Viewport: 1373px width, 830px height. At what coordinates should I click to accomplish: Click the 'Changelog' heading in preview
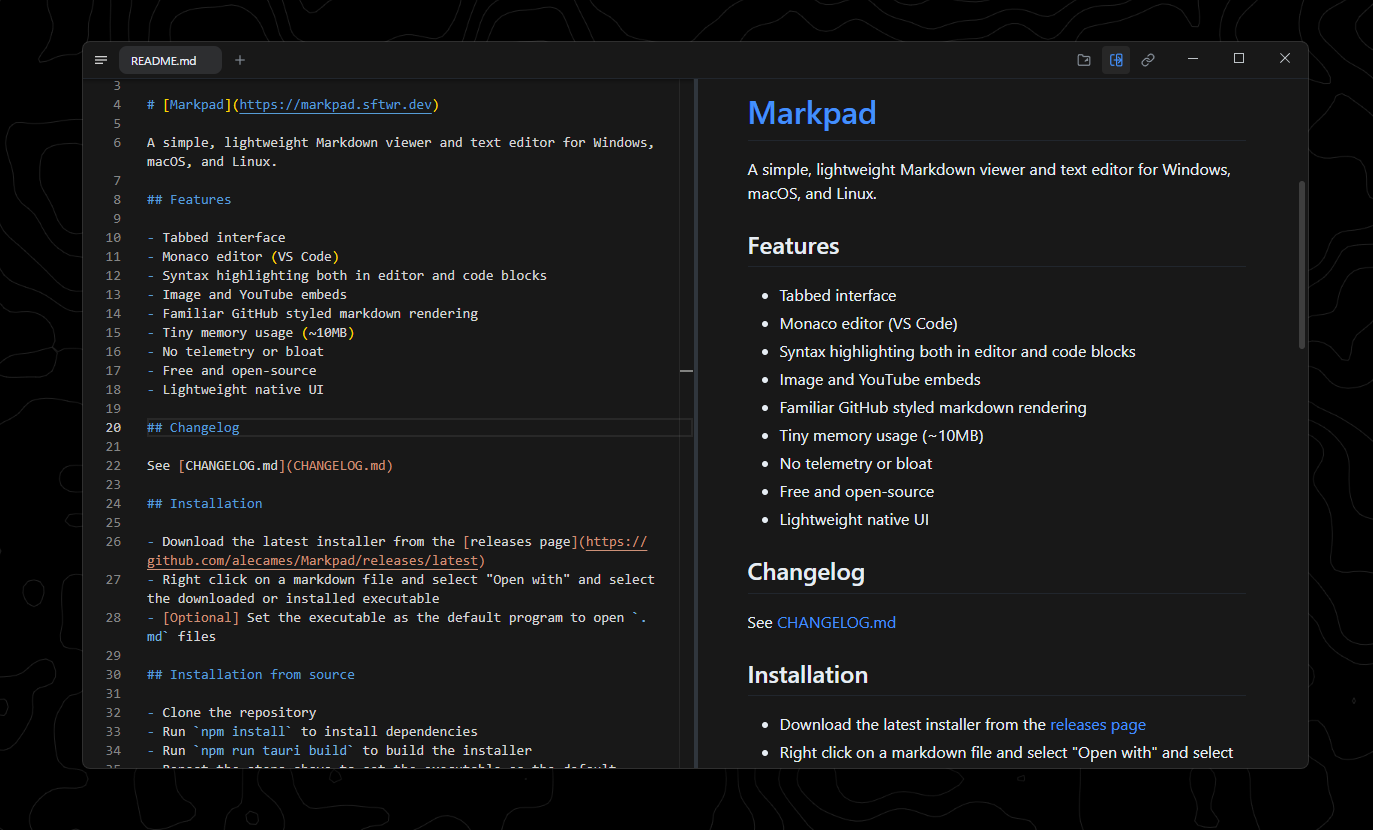coord(806,572)
